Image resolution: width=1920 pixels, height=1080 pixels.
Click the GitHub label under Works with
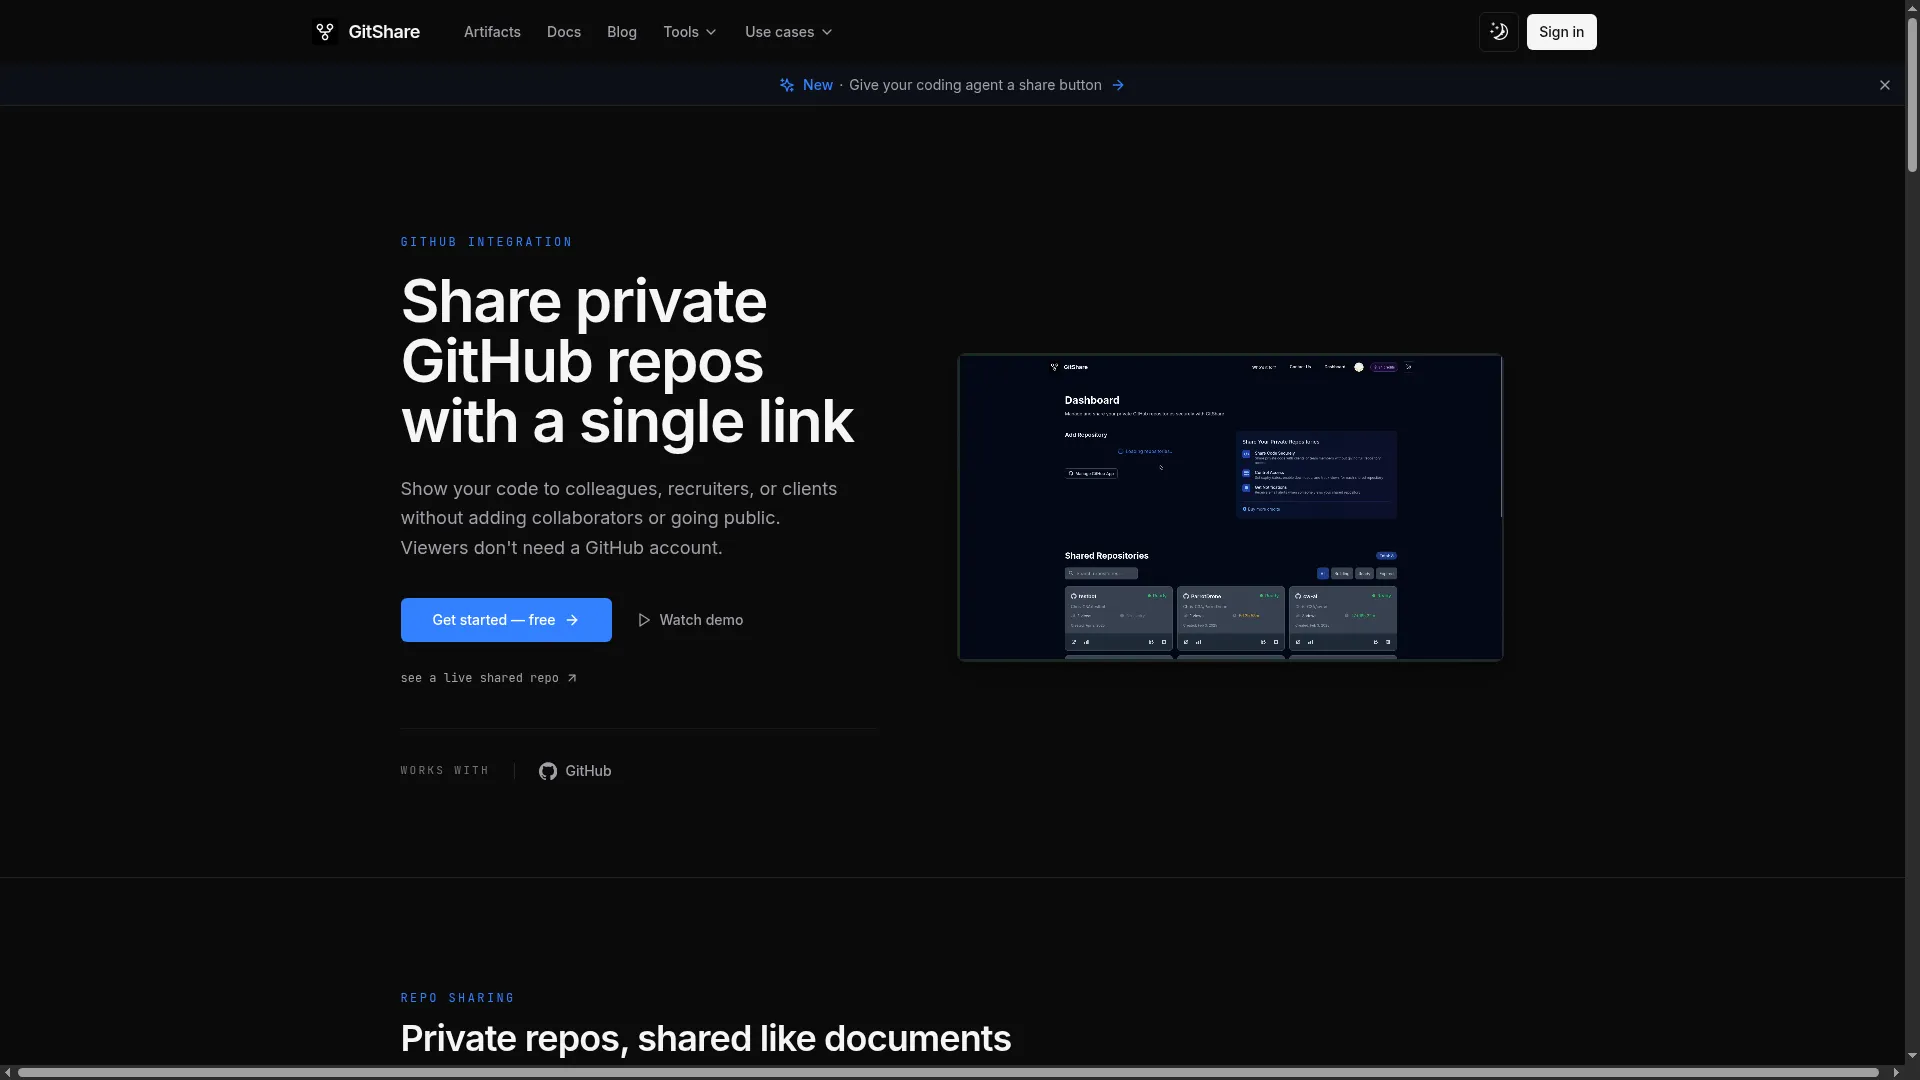588,771
